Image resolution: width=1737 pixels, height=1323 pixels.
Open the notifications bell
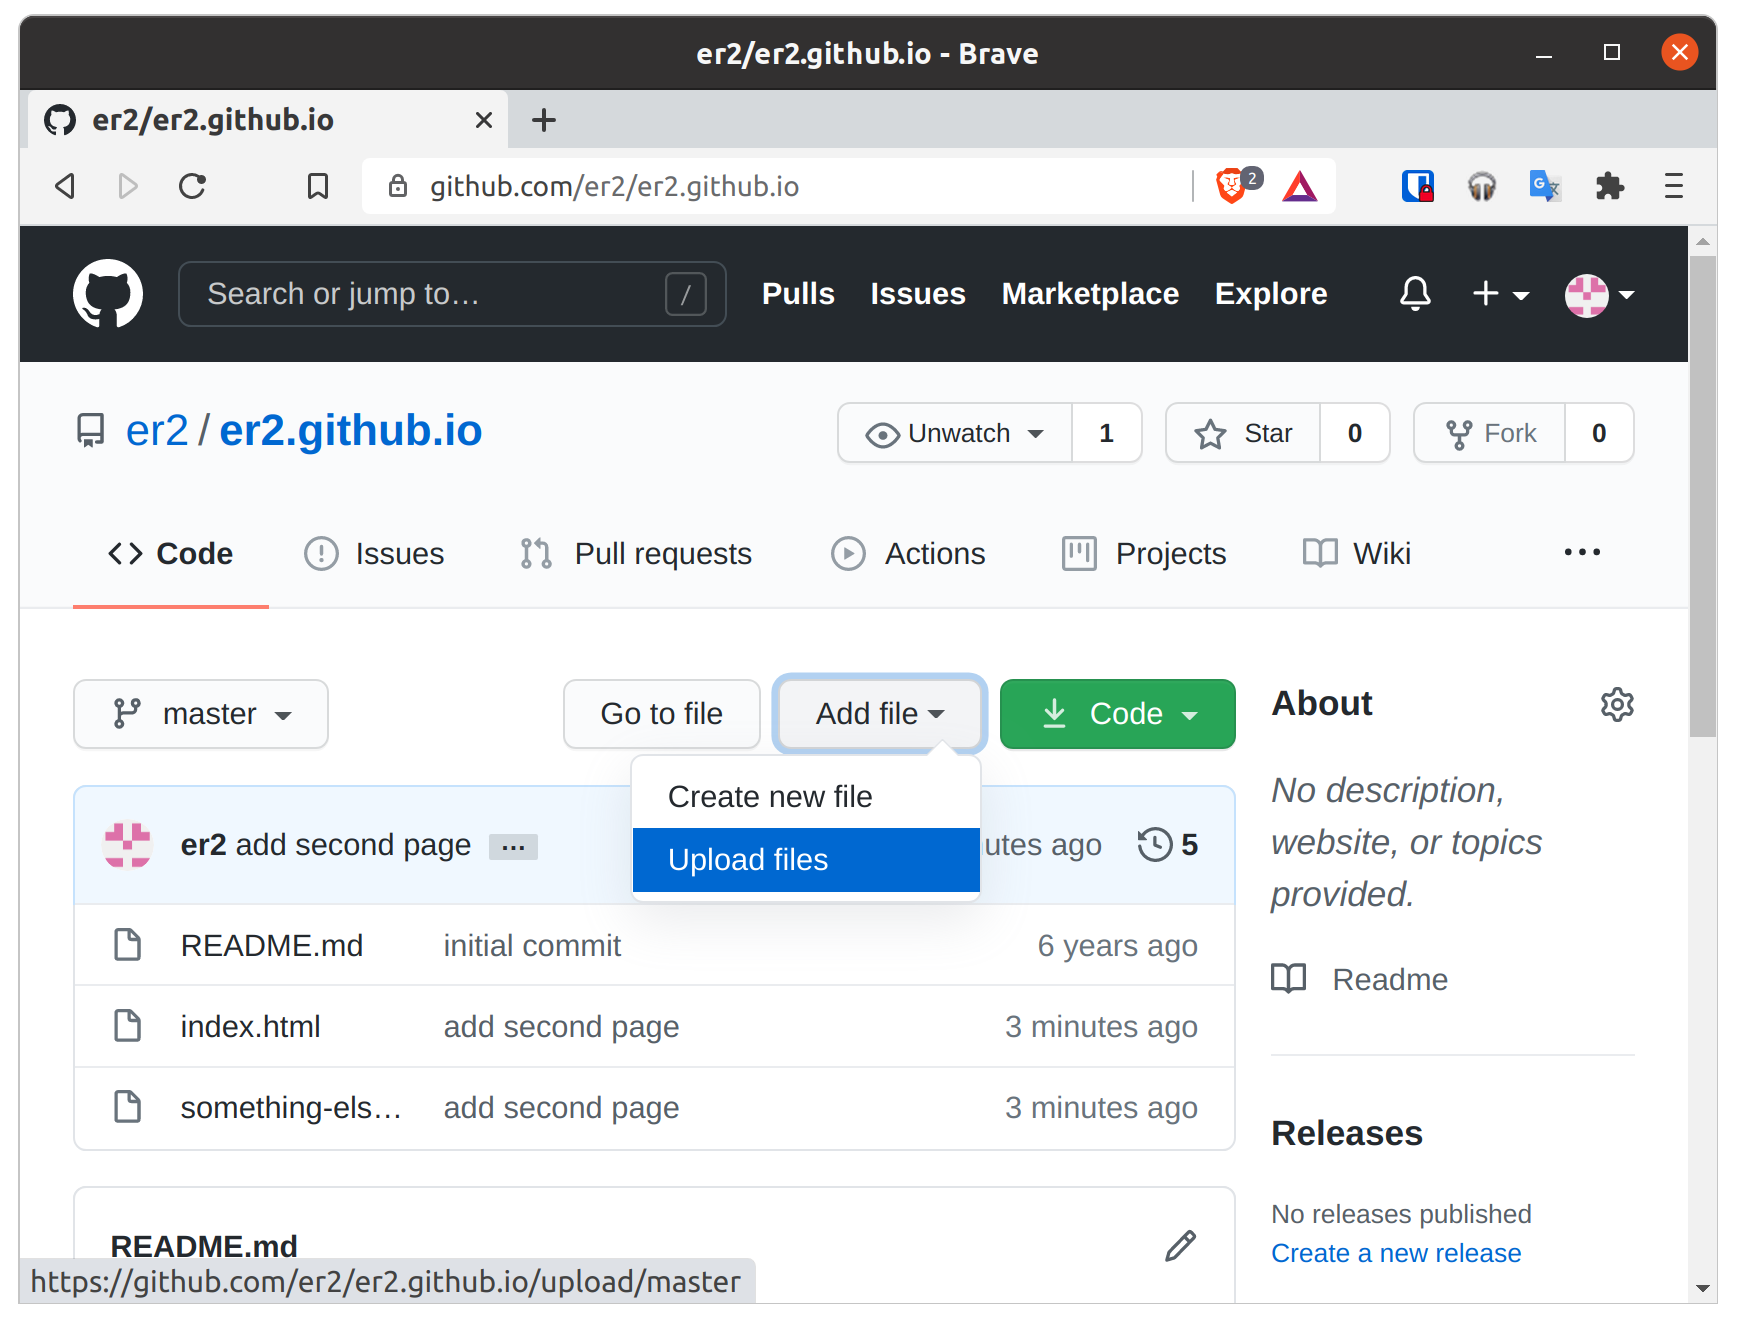(1415, 294)
